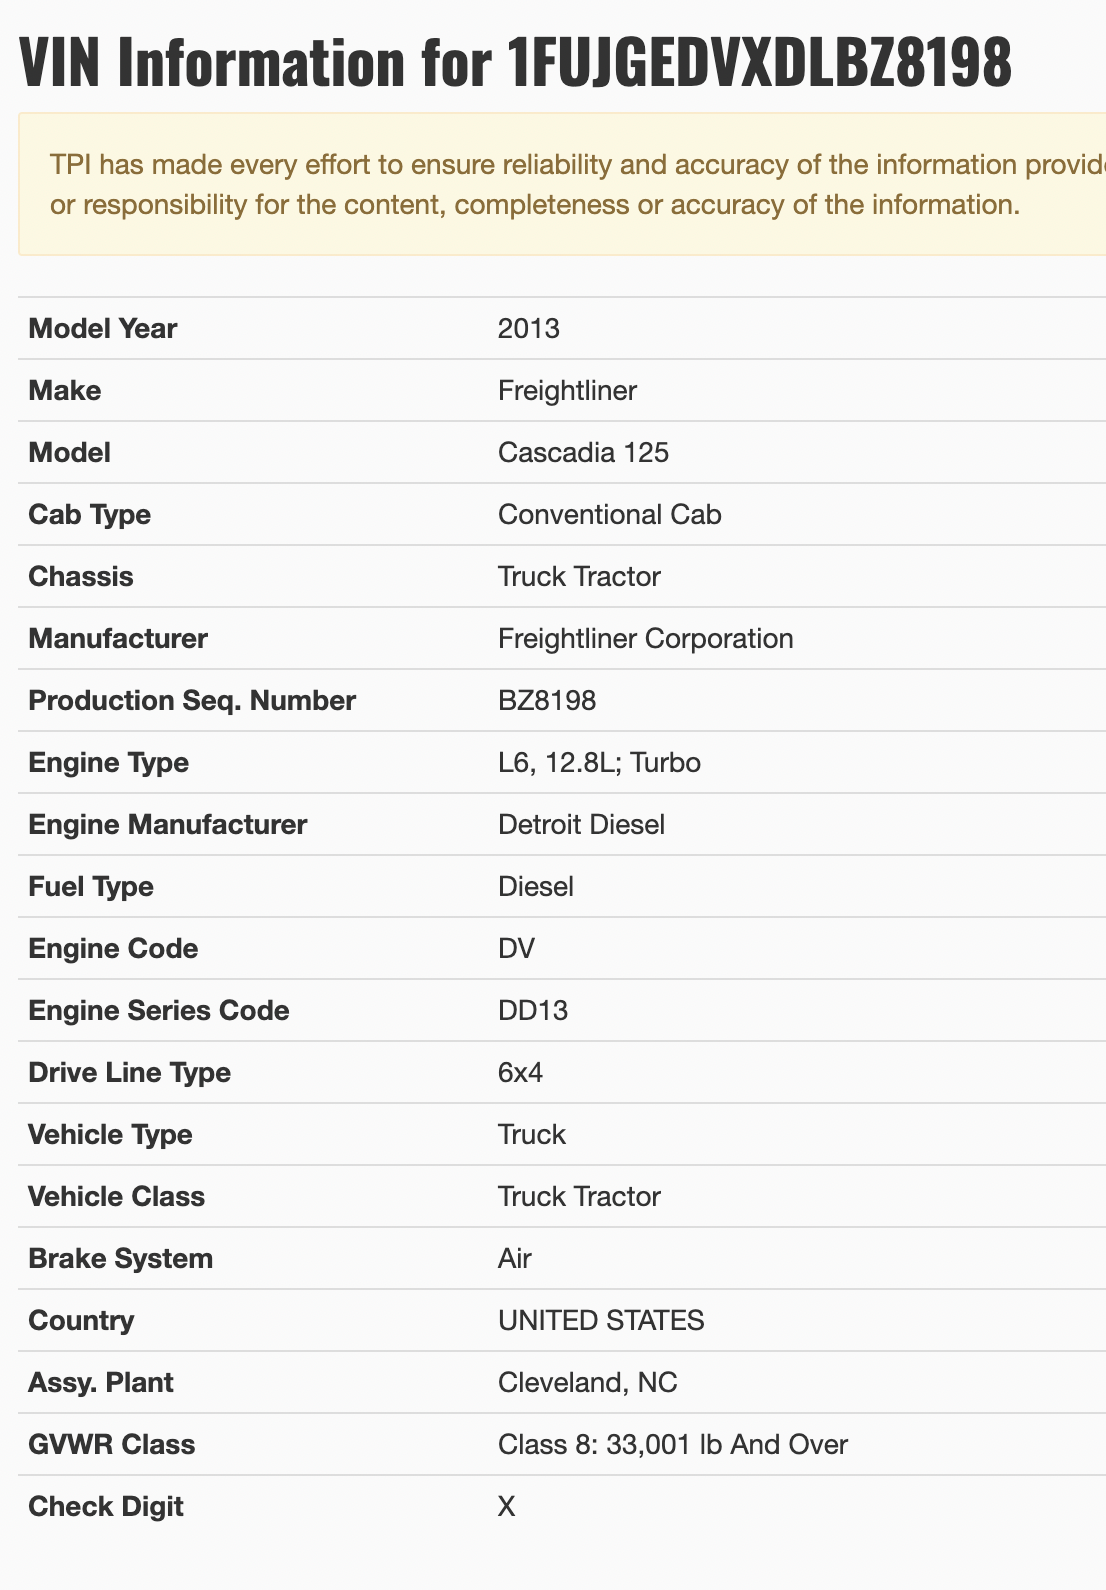Click the 6x4 drive line value
Image resolution: width=1106 pixels, height=1590 pixels.
520,1073
